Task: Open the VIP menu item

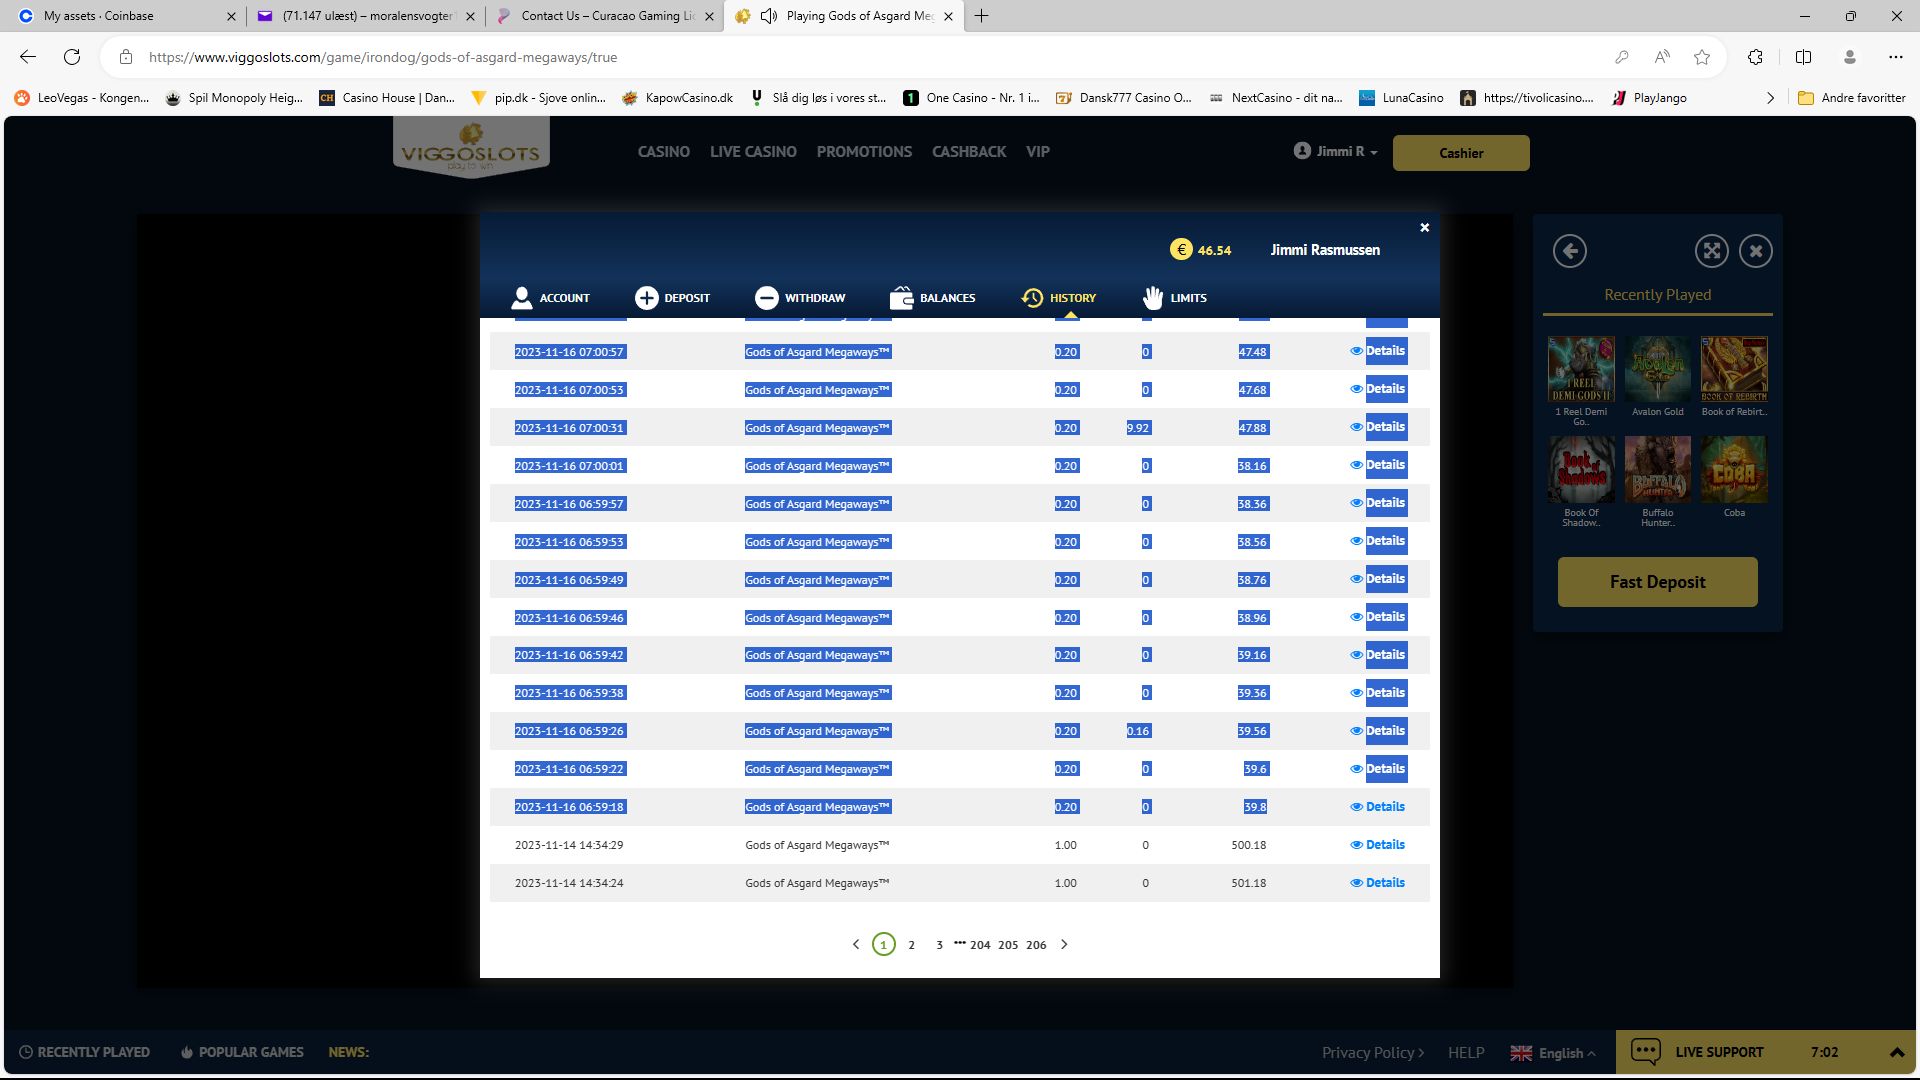Action: point(1038,152)
